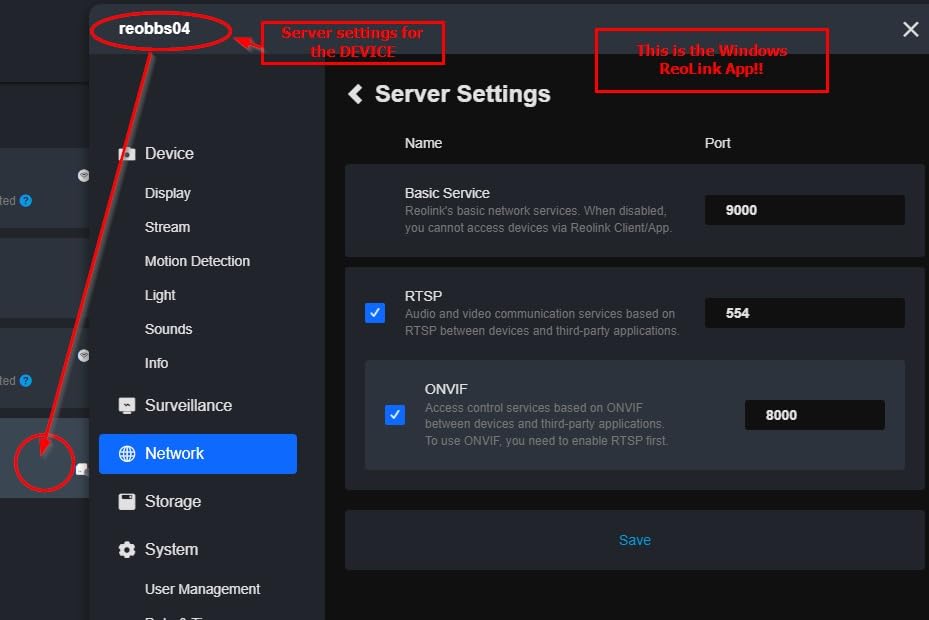Click the Basic Service label

click(x=447, y=193)
